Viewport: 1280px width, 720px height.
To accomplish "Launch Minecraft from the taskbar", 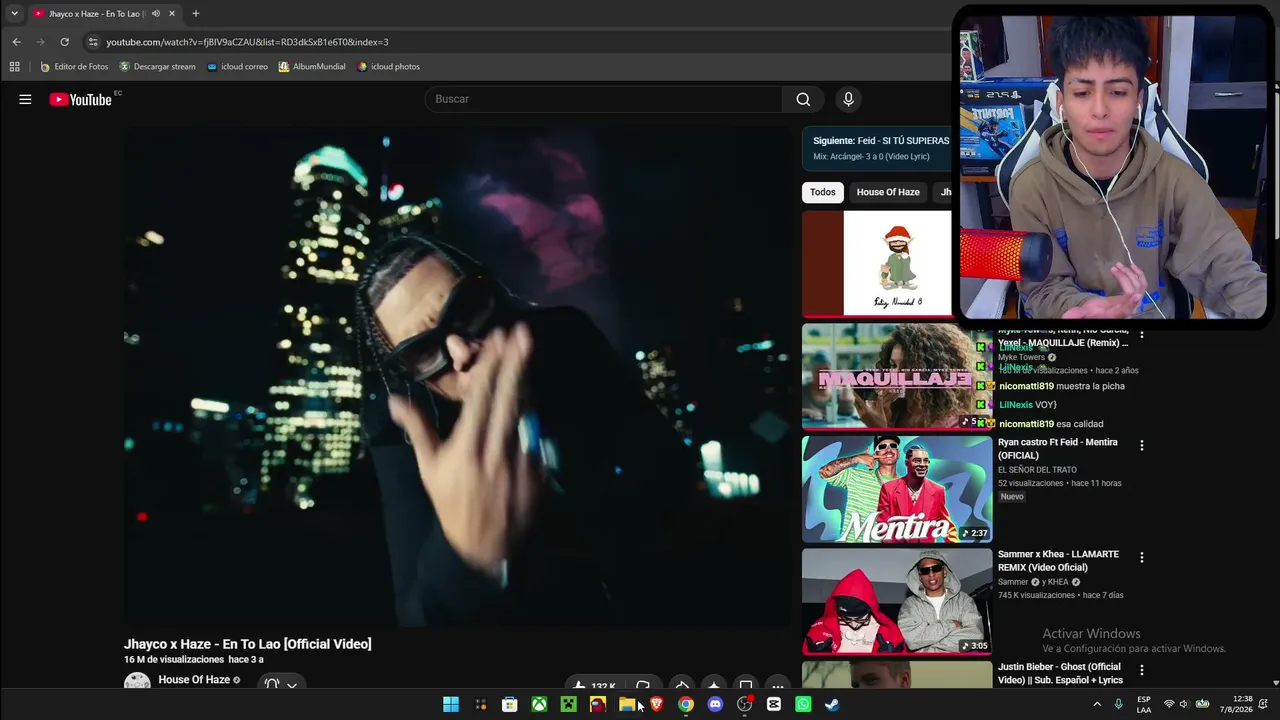I will pos(568,704).
